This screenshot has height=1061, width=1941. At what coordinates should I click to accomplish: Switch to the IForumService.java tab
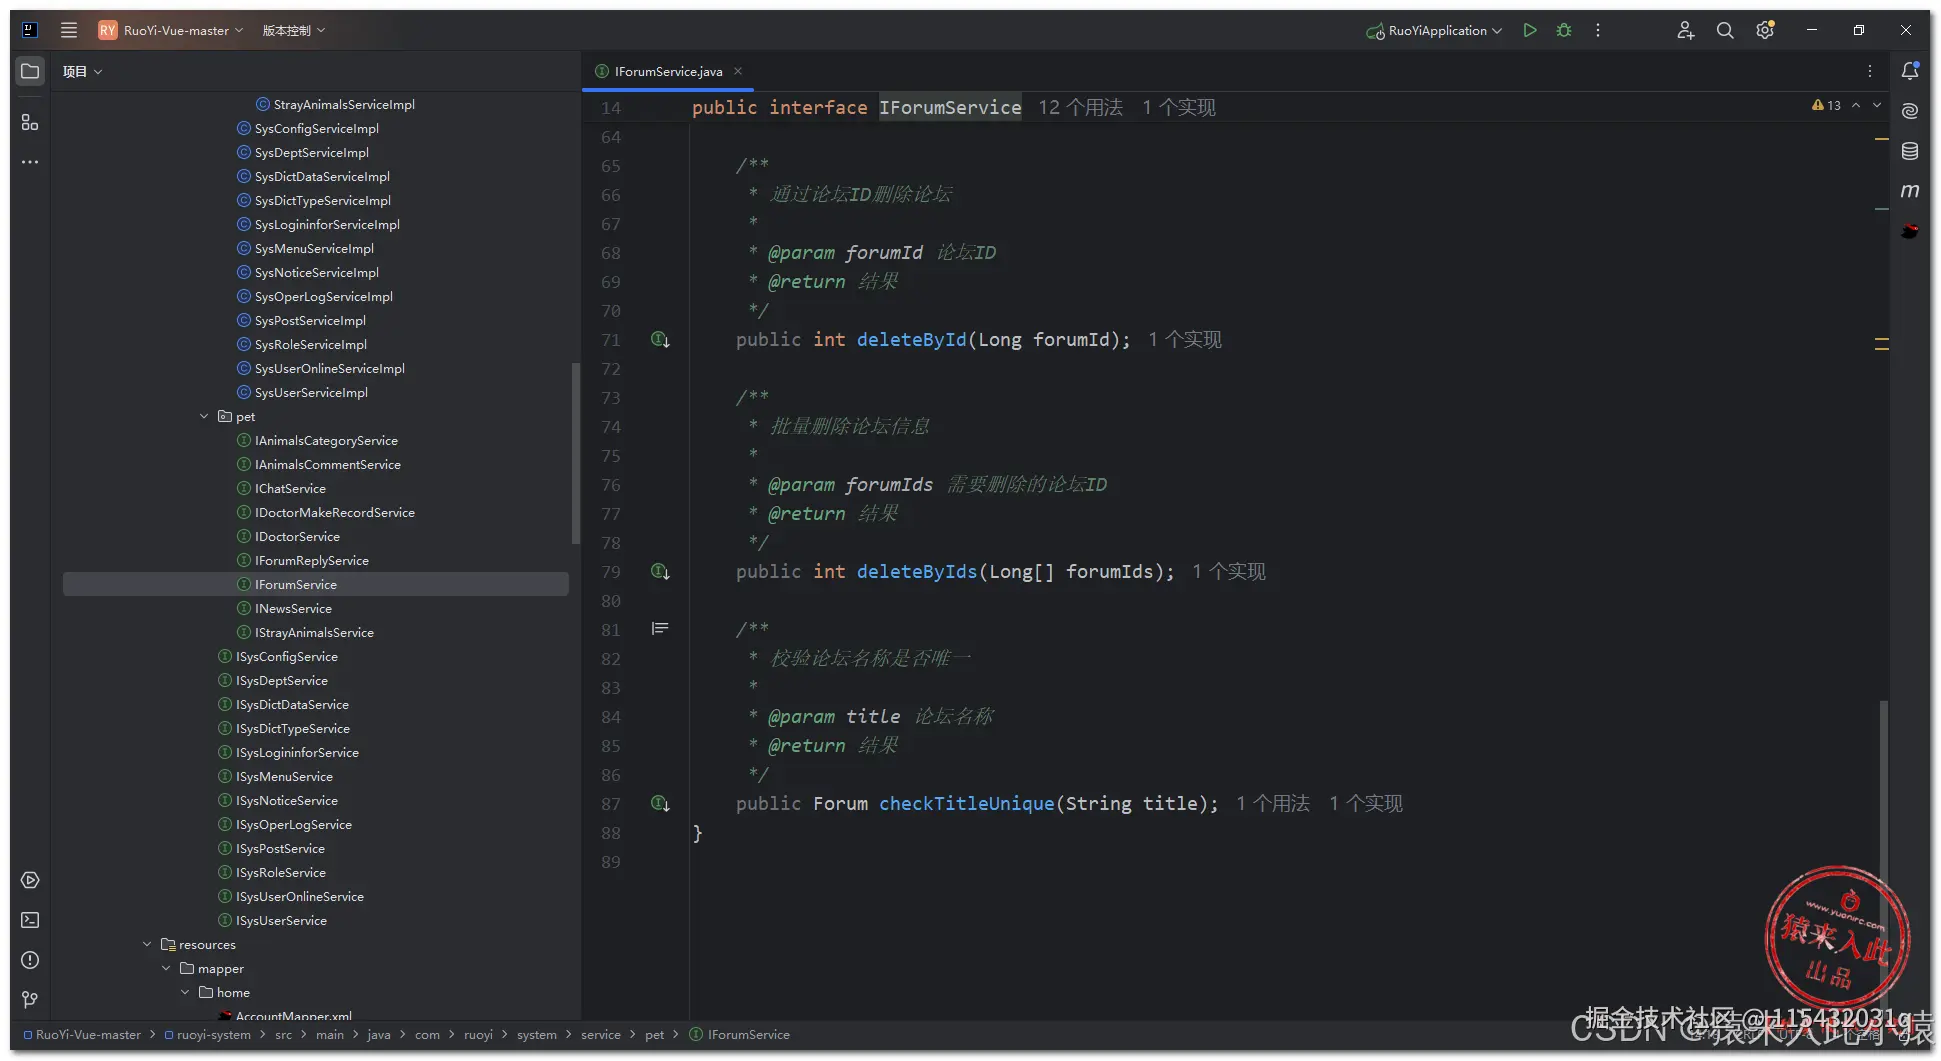click(668, 71)
